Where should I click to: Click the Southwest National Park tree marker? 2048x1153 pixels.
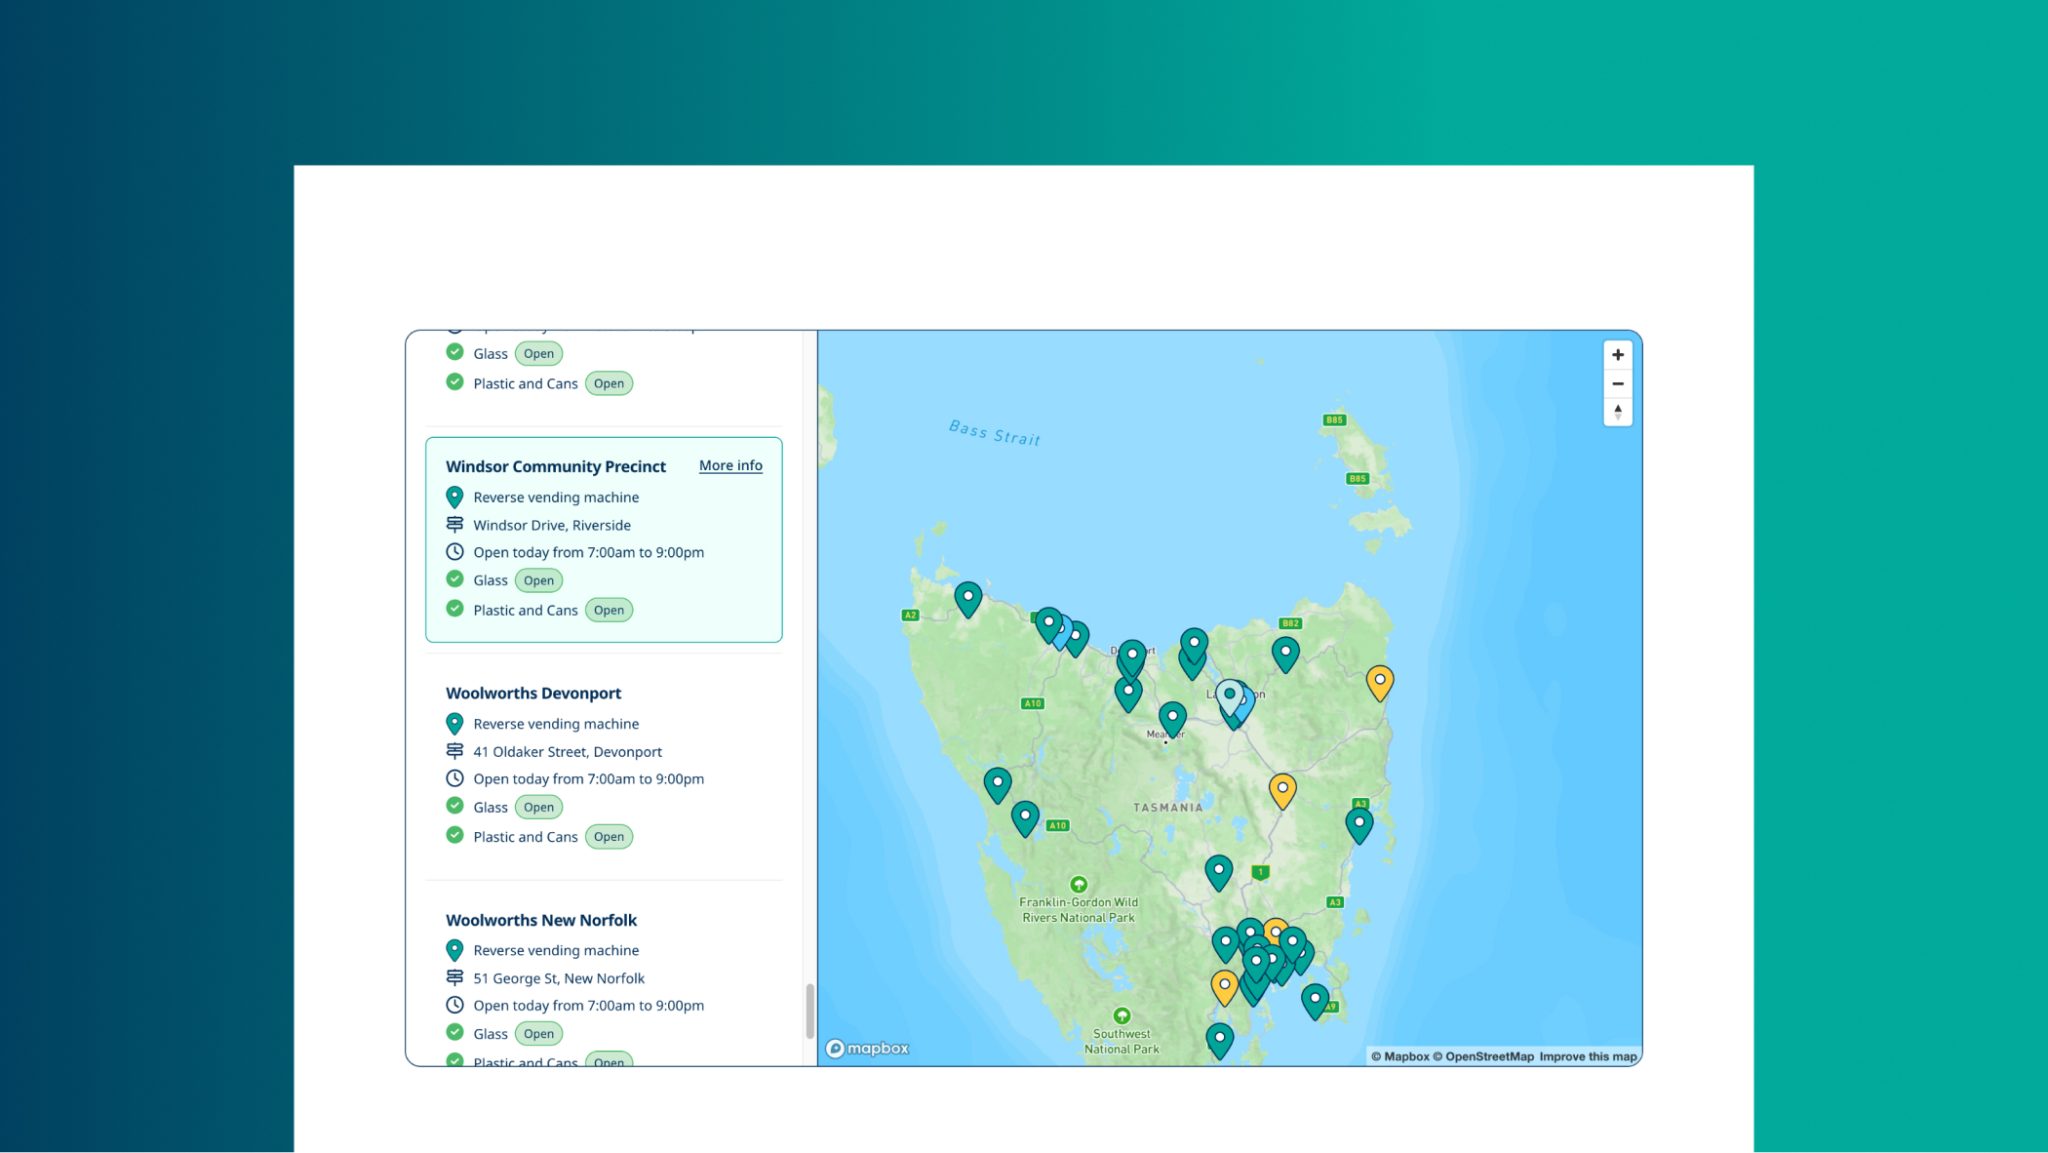[x=1122, y=1016]
